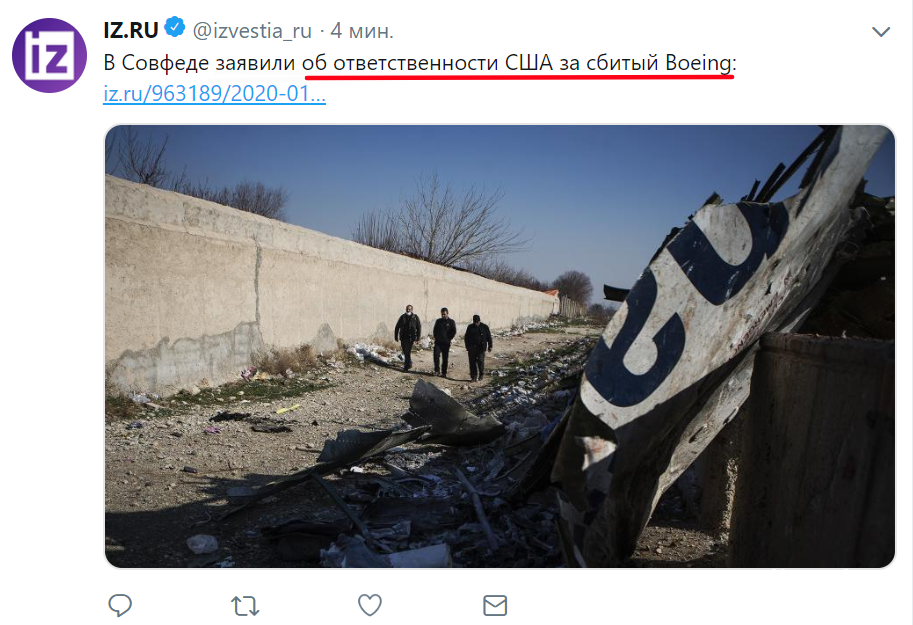The height and width of the screenshot is (625, 913).
Task: Open the plane wreckage photo
Action: pyautogui.click(x=500, y=346)
